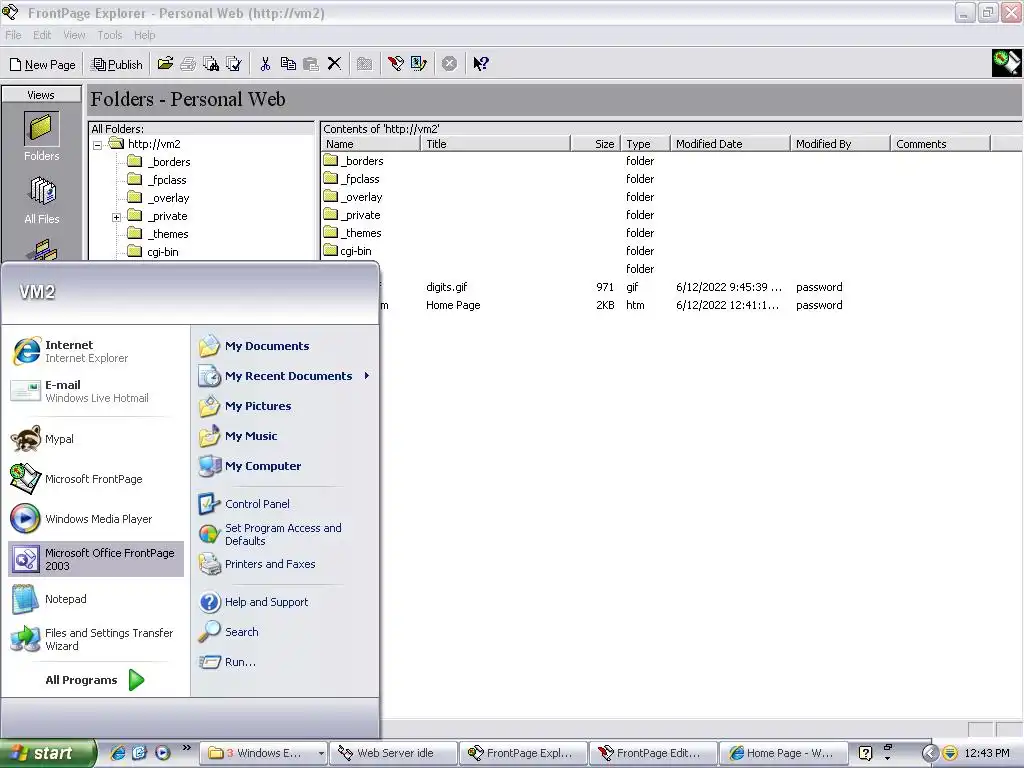1024x768 pixels.
Task: Click the Delete X toolbar icon
Action: 334,63
